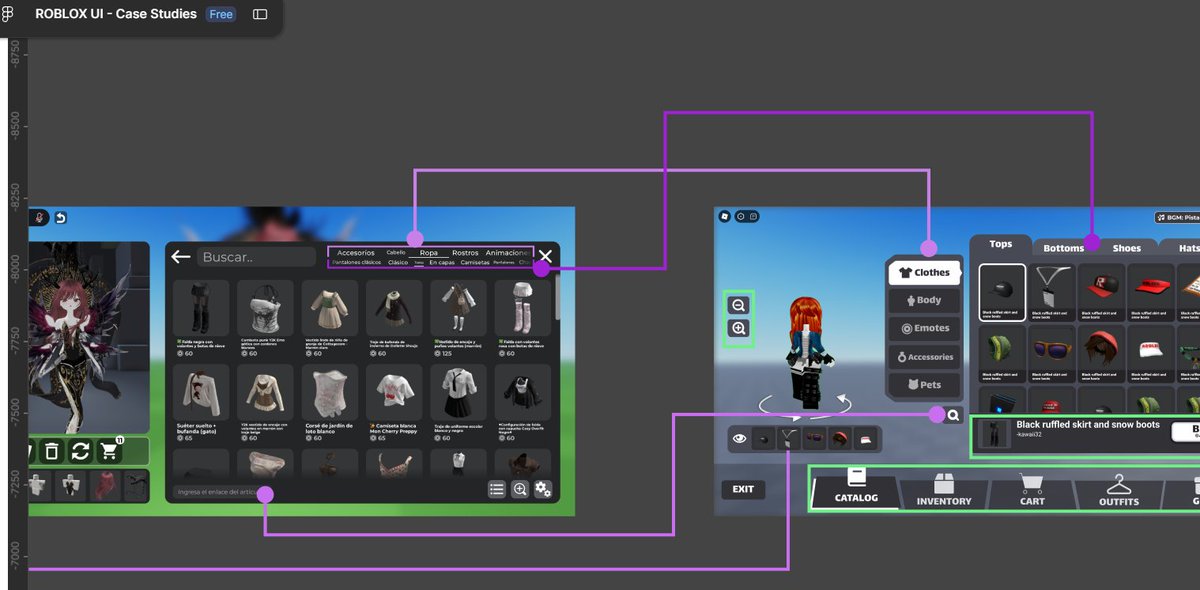1200x590 pixels.
Task: Select the Body category
Action: point(923,300)
